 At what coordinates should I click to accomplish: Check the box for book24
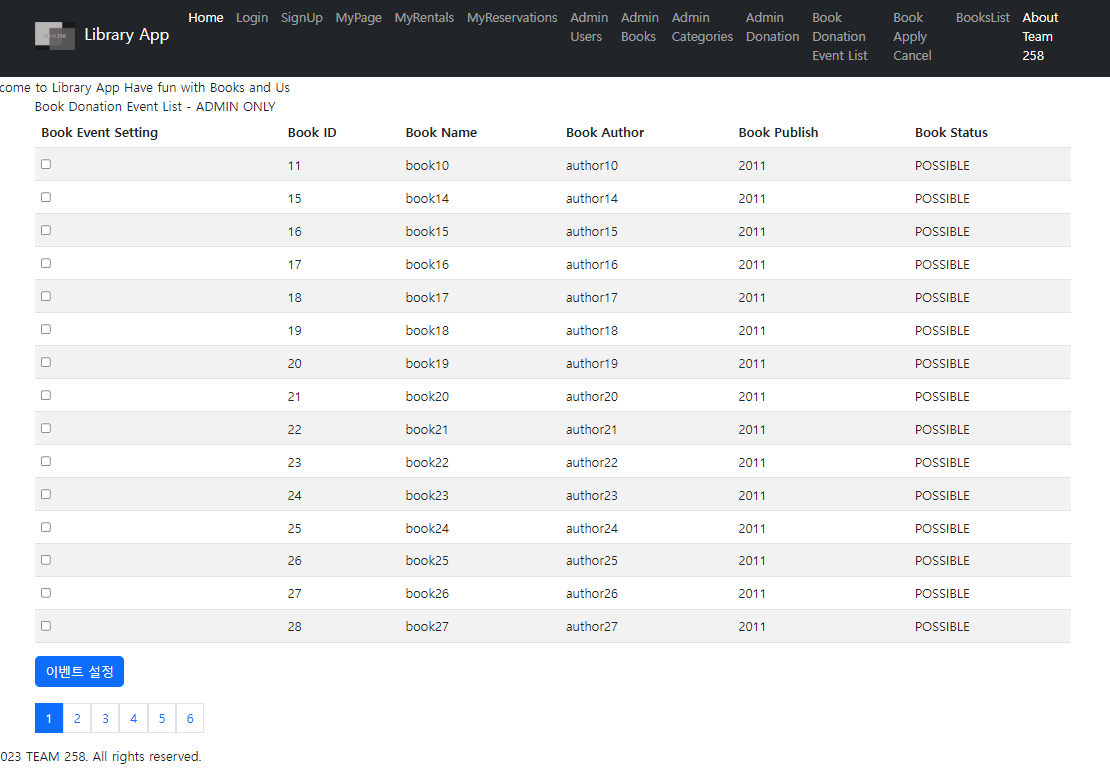(x=46, y=527)
